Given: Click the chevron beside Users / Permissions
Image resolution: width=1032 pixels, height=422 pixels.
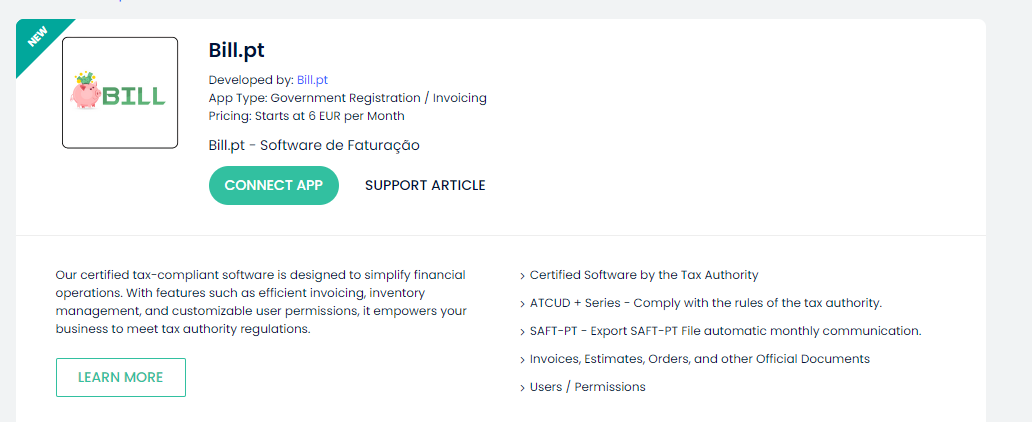Looking at the screenshot, I should tap(522, 388).
